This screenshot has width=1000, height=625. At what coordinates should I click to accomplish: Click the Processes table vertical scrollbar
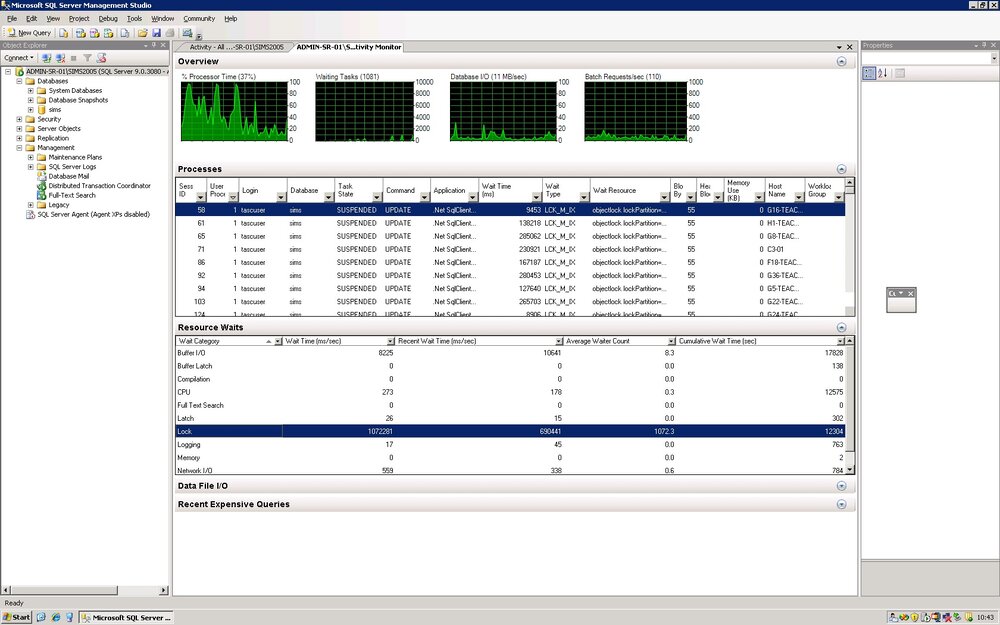coord(849,247)
